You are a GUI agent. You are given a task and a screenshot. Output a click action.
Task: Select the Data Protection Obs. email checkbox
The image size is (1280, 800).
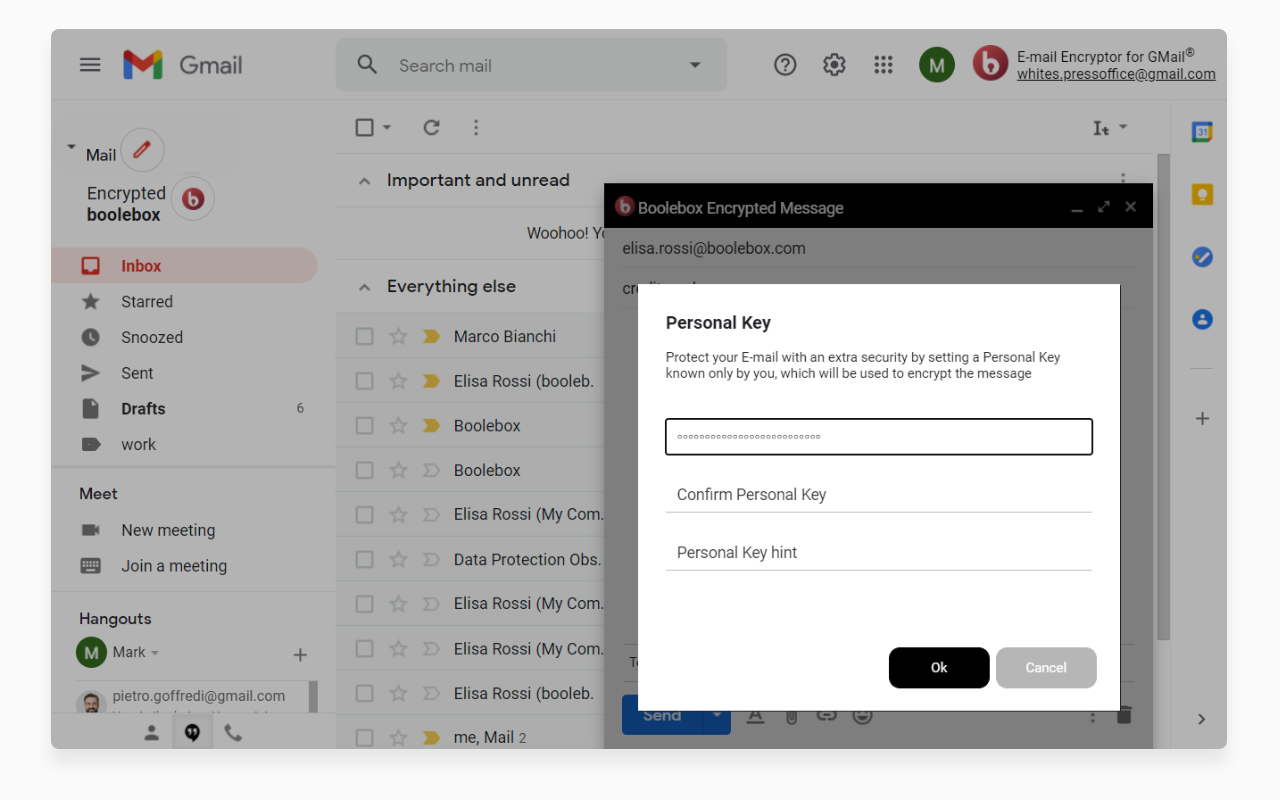click(x=364, y=560)
